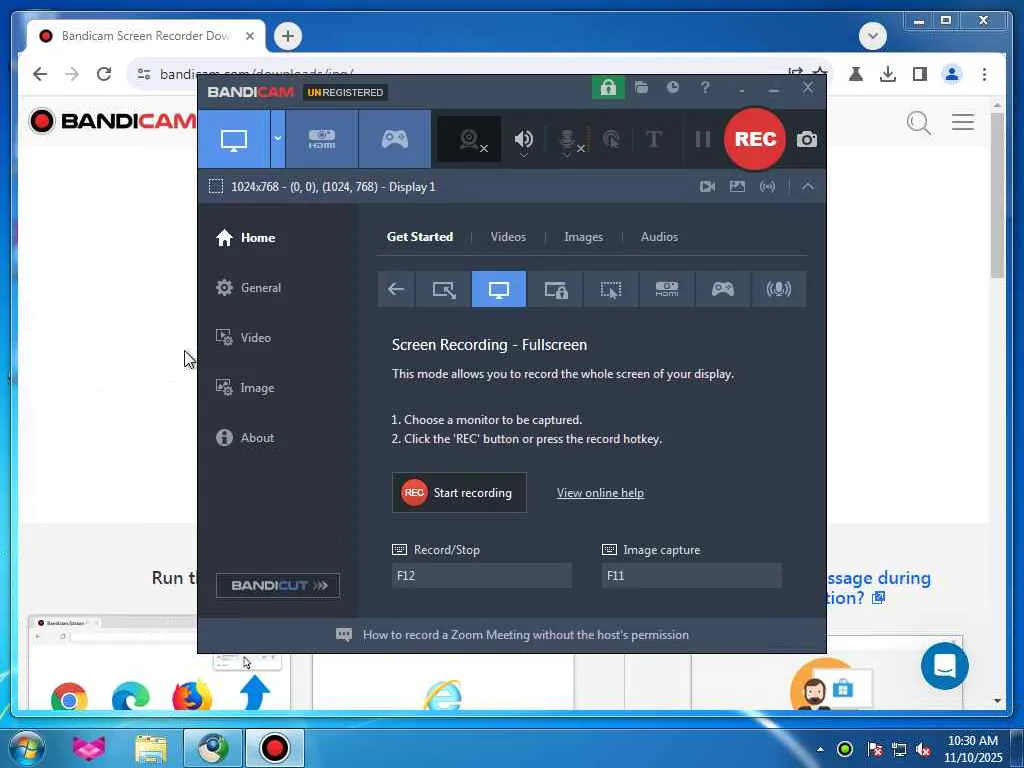Open View online help link

600,493
